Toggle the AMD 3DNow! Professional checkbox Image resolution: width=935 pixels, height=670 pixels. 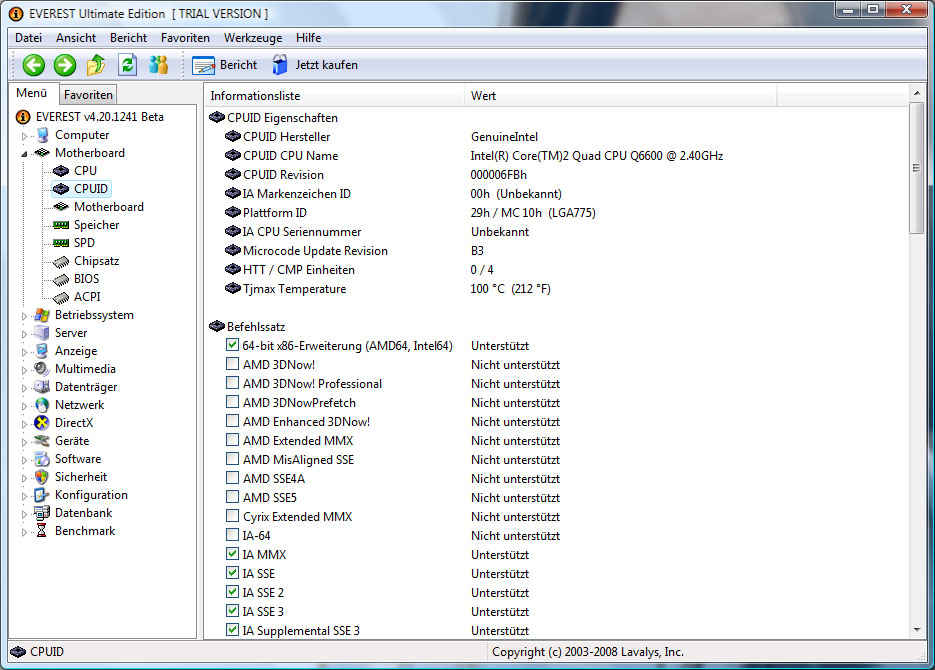pos(233,383)
